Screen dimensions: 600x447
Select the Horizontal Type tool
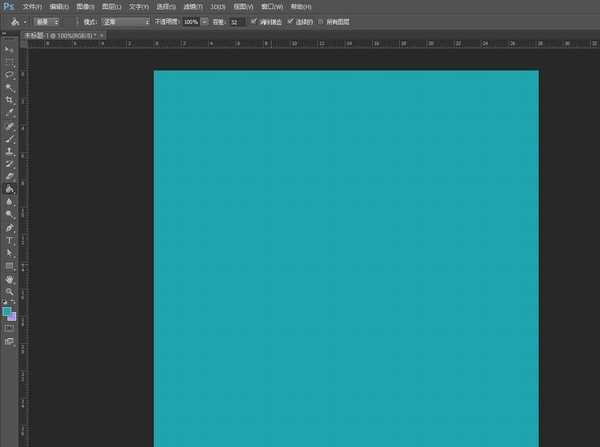[x=9, y=240]
